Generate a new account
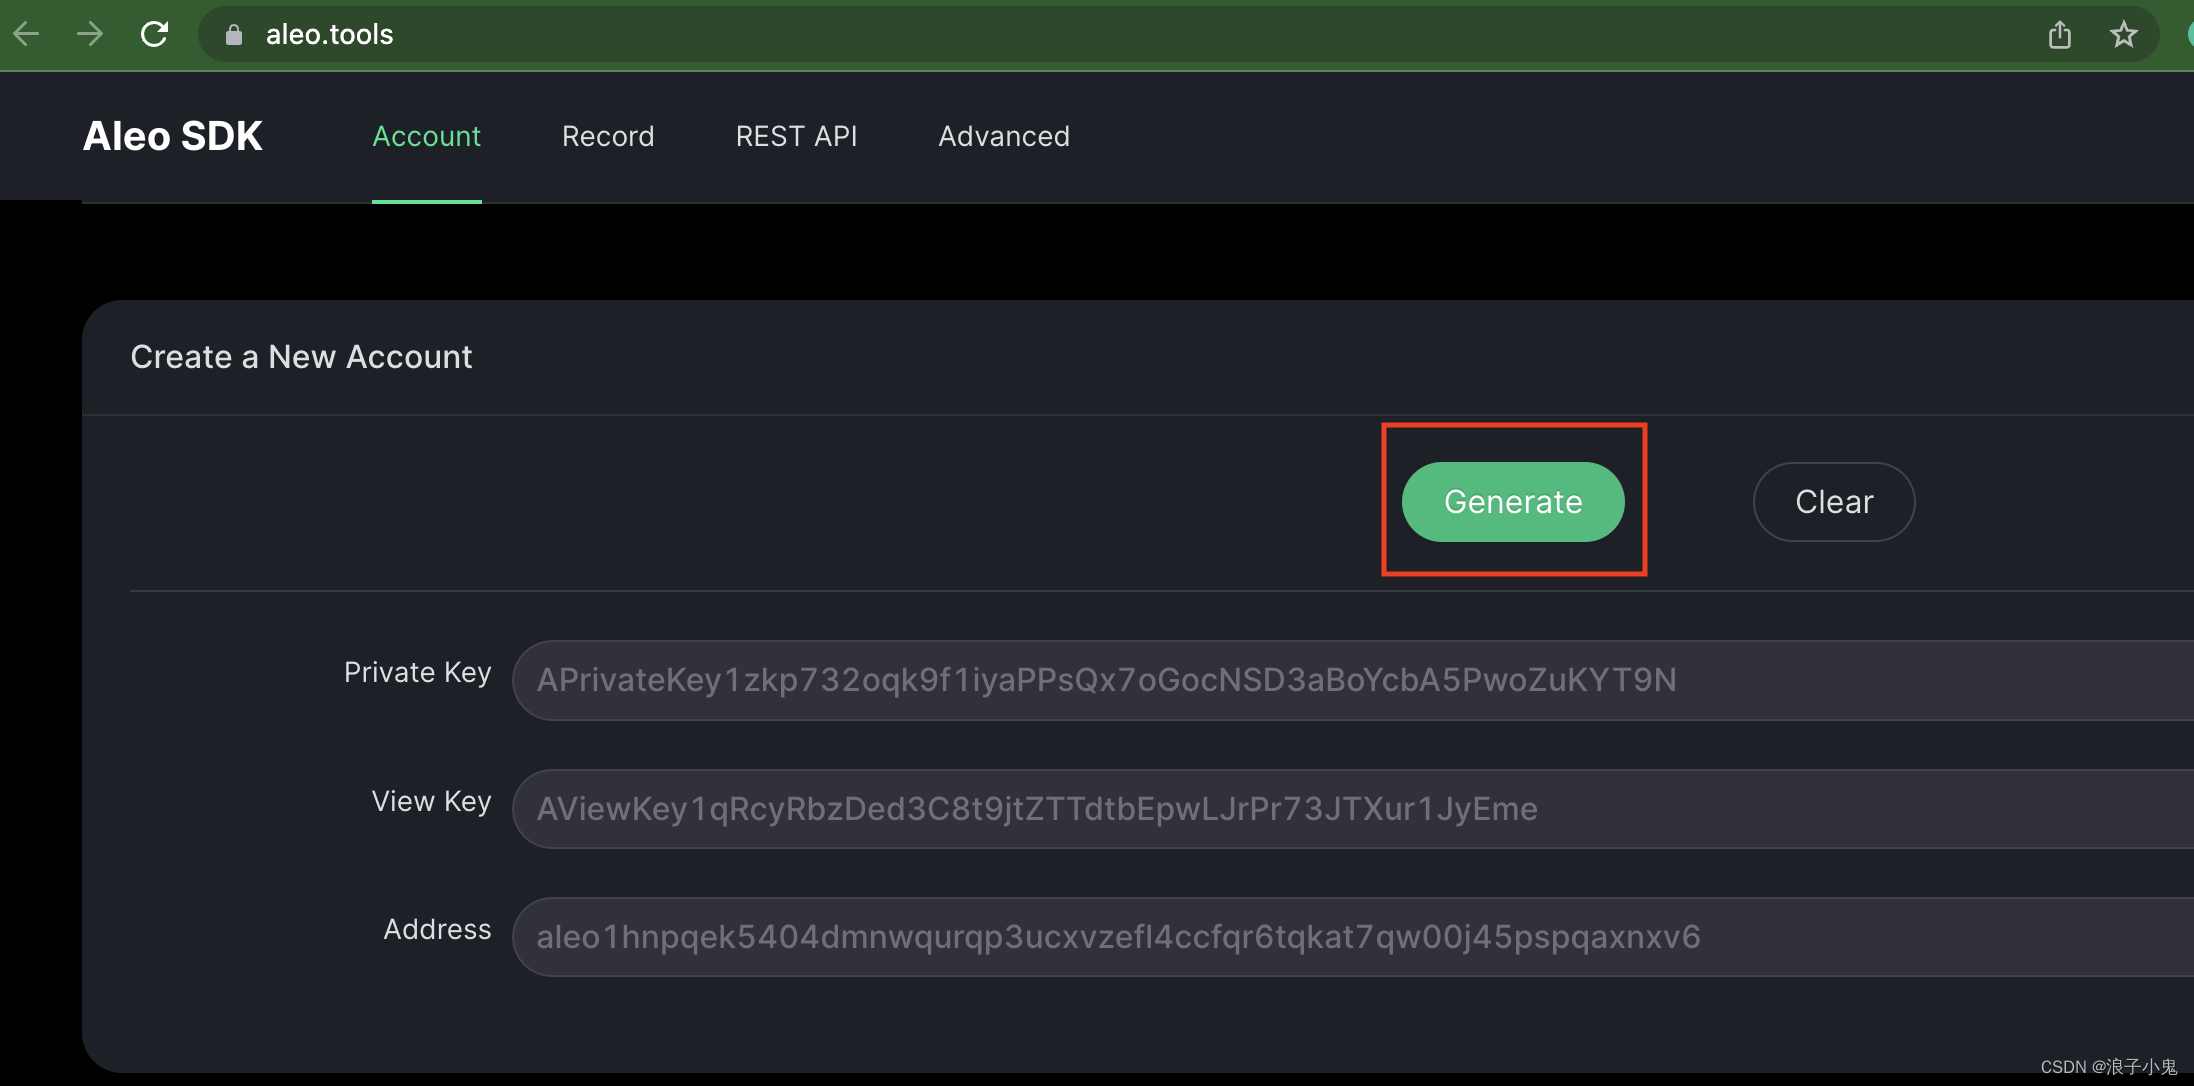The width and height of the screenshot is (2194, 1086). (1513, 502)
